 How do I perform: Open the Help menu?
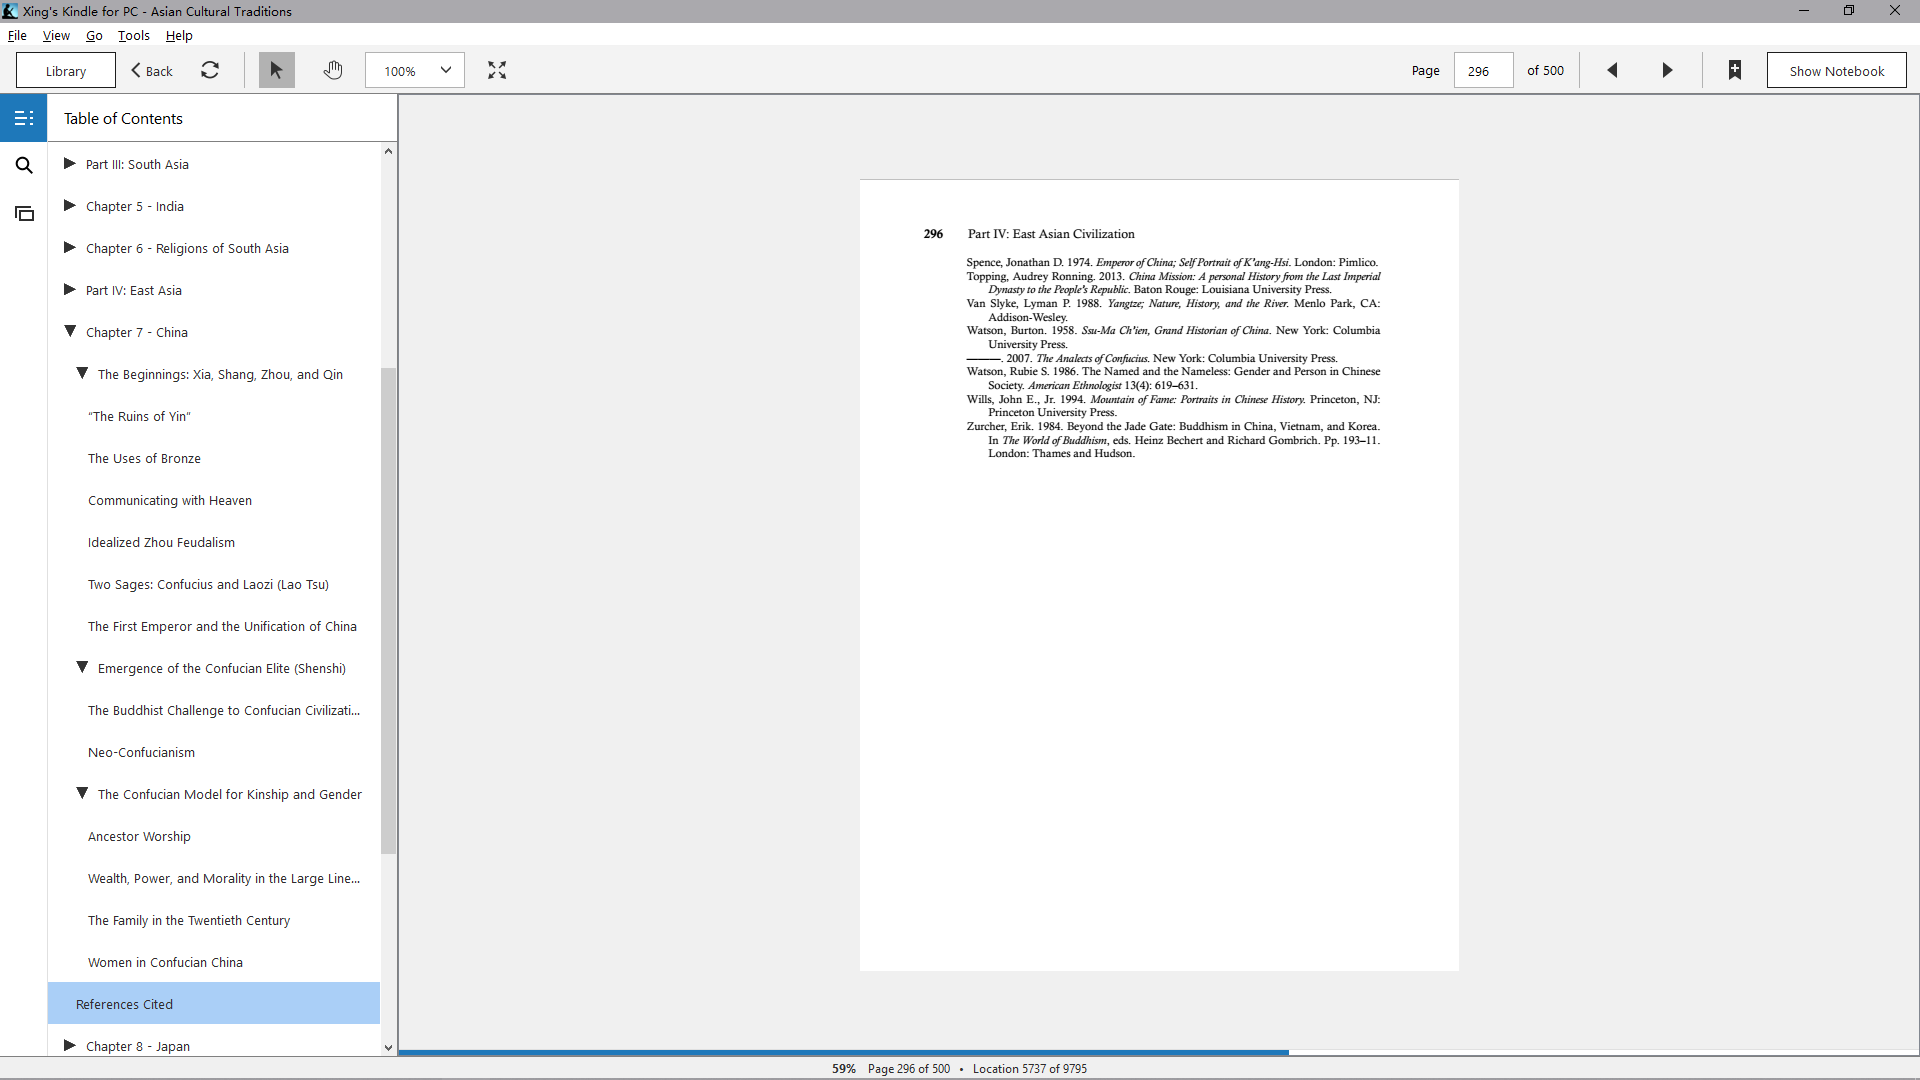pyautogui.click(x=179, y=35)
